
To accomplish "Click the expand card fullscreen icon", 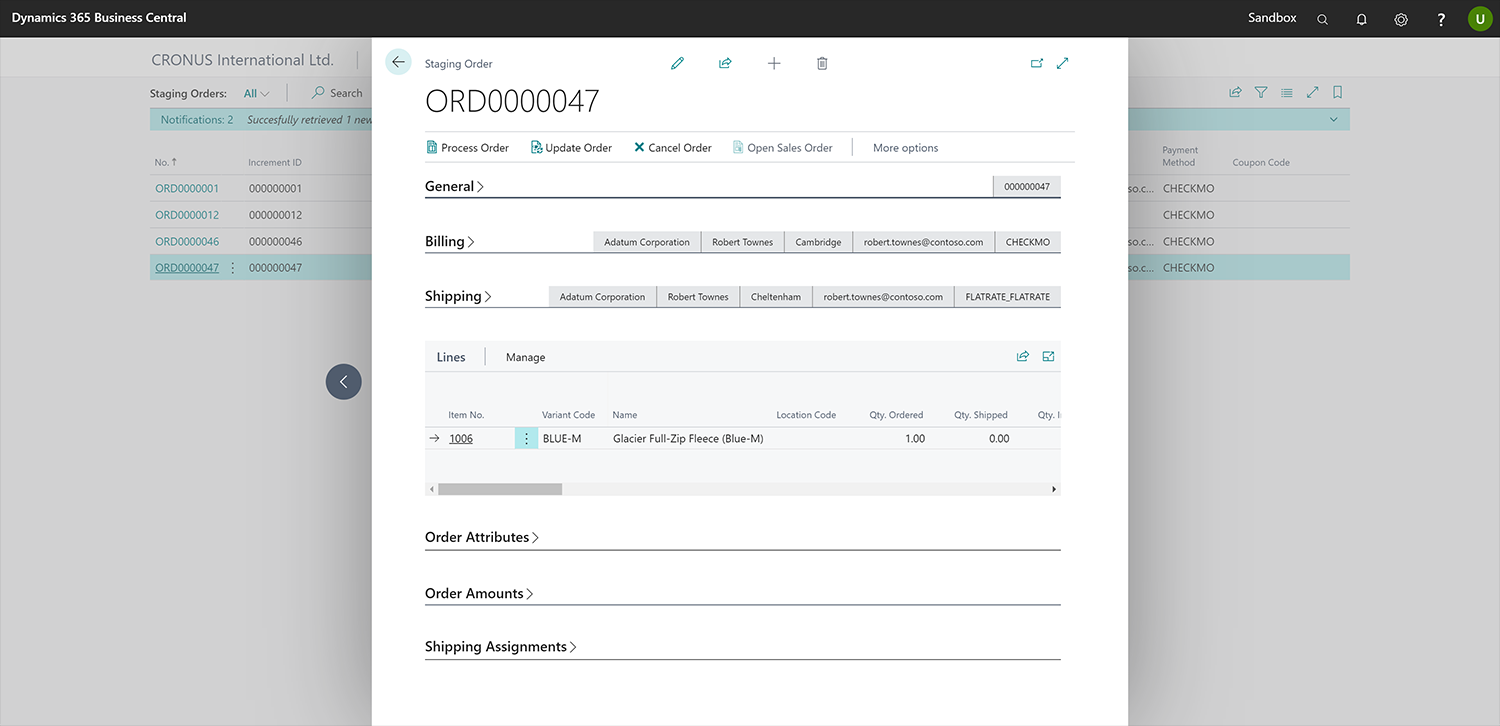I will (x=1062, y=63).
